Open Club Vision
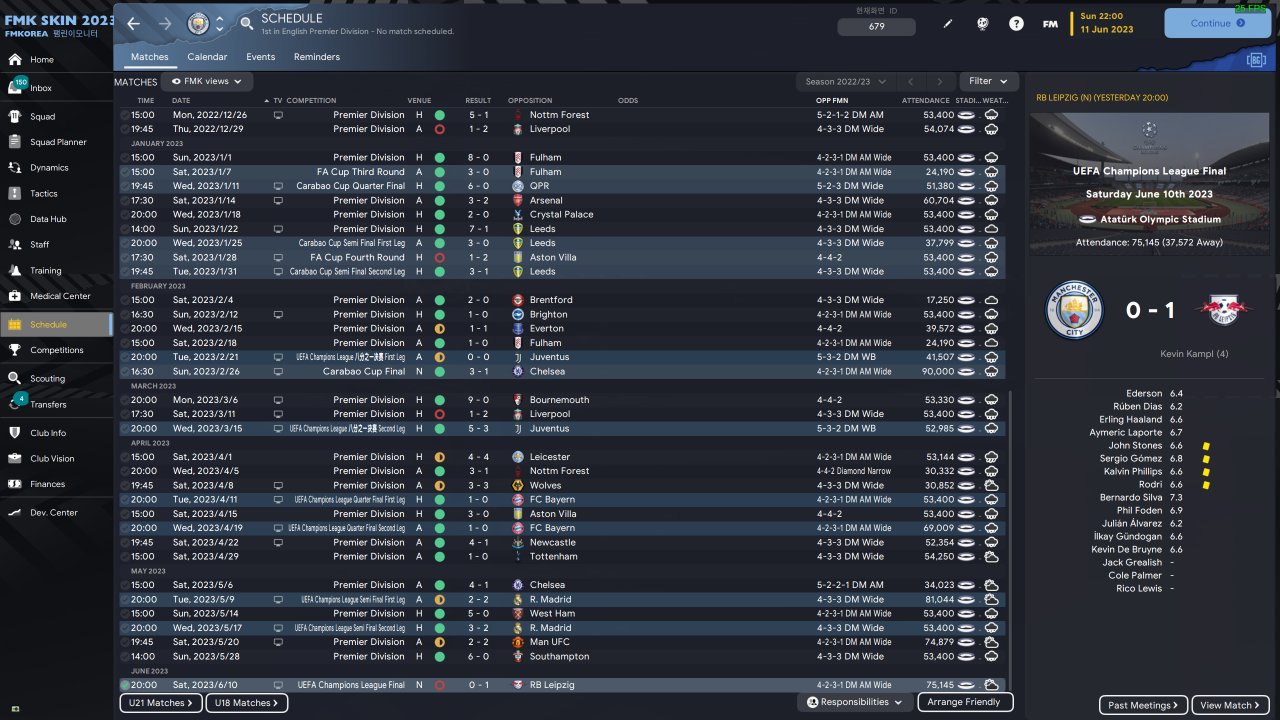Viewport: 1280px width, 720px height. (x=56, y=459)
